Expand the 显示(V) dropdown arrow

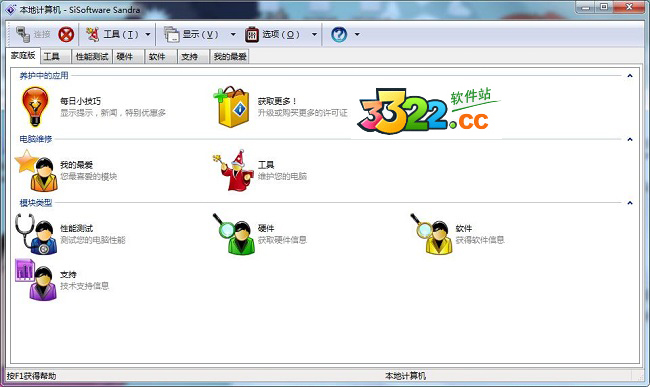tap(233, 34)
